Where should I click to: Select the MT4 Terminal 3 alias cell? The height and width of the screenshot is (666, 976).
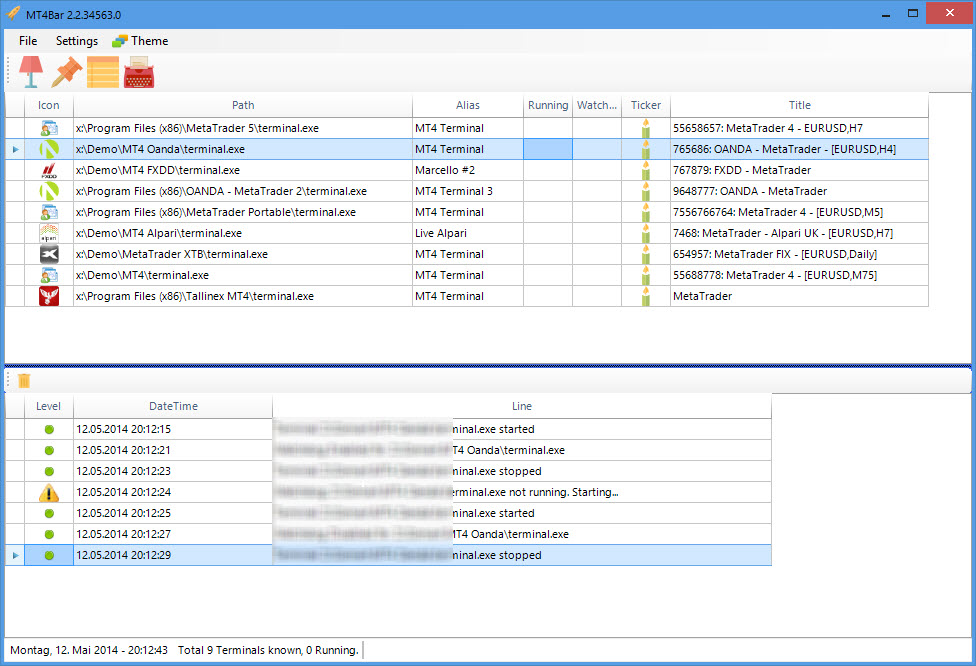467,191
